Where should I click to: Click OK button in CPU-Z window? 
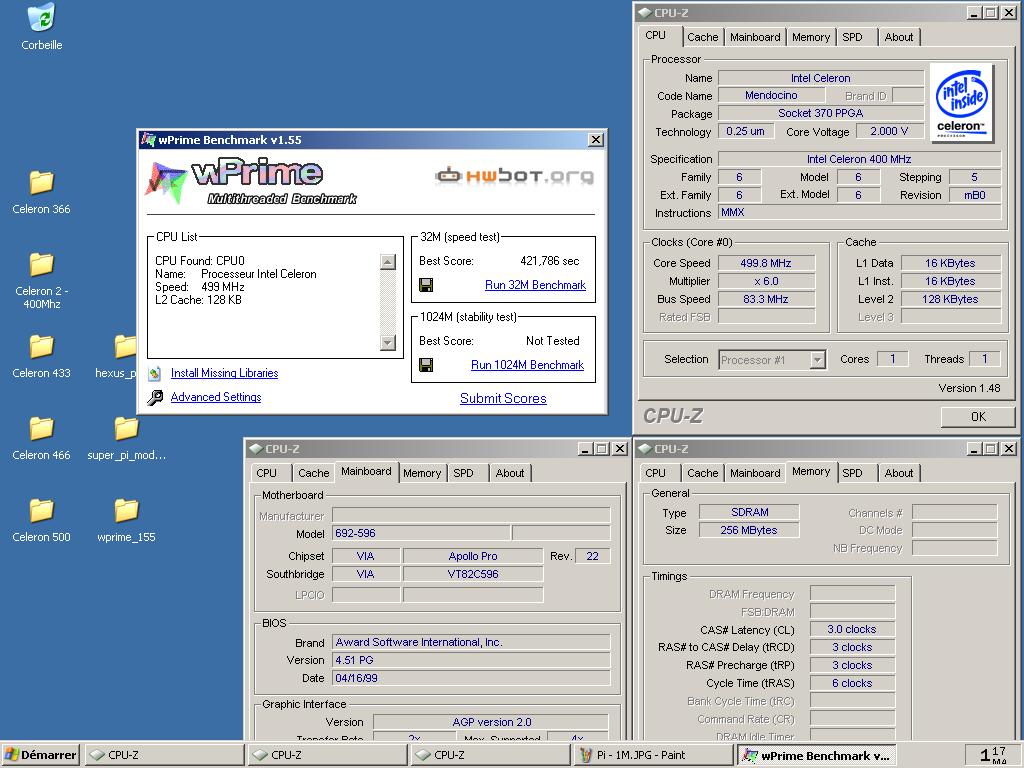(x=978, y=417)
